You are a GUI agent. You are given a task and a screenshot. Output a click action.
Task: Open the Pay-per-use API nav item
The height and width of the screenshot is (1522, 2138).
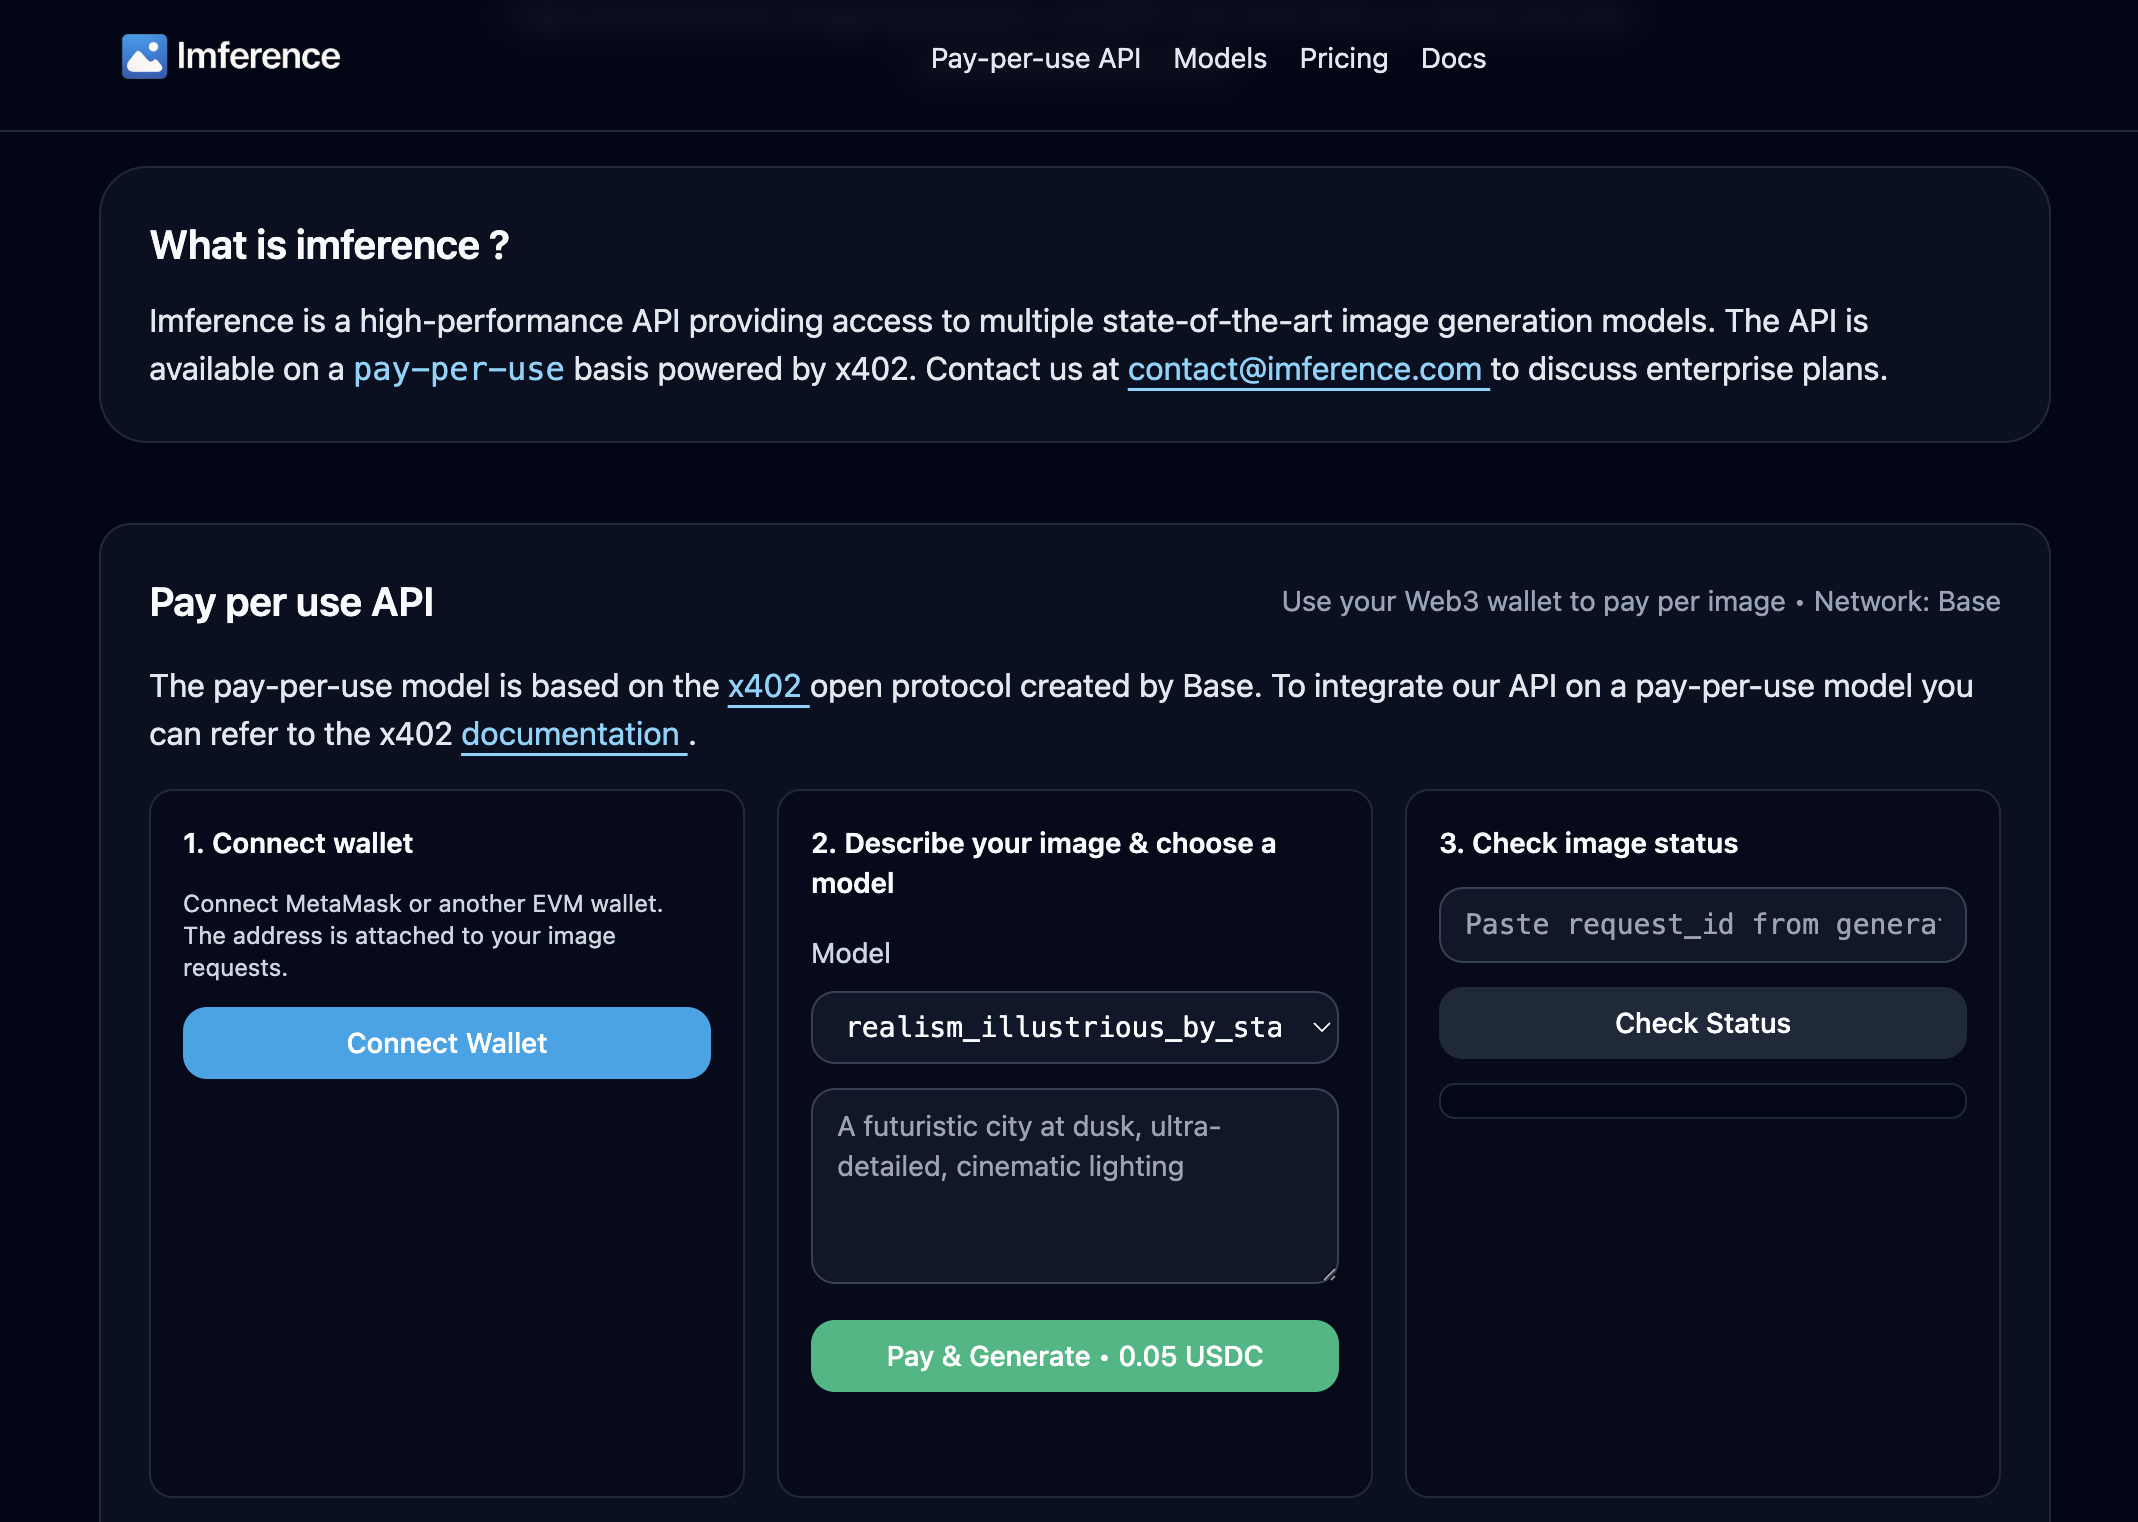pyautogui.click(x=1035, y=59)
